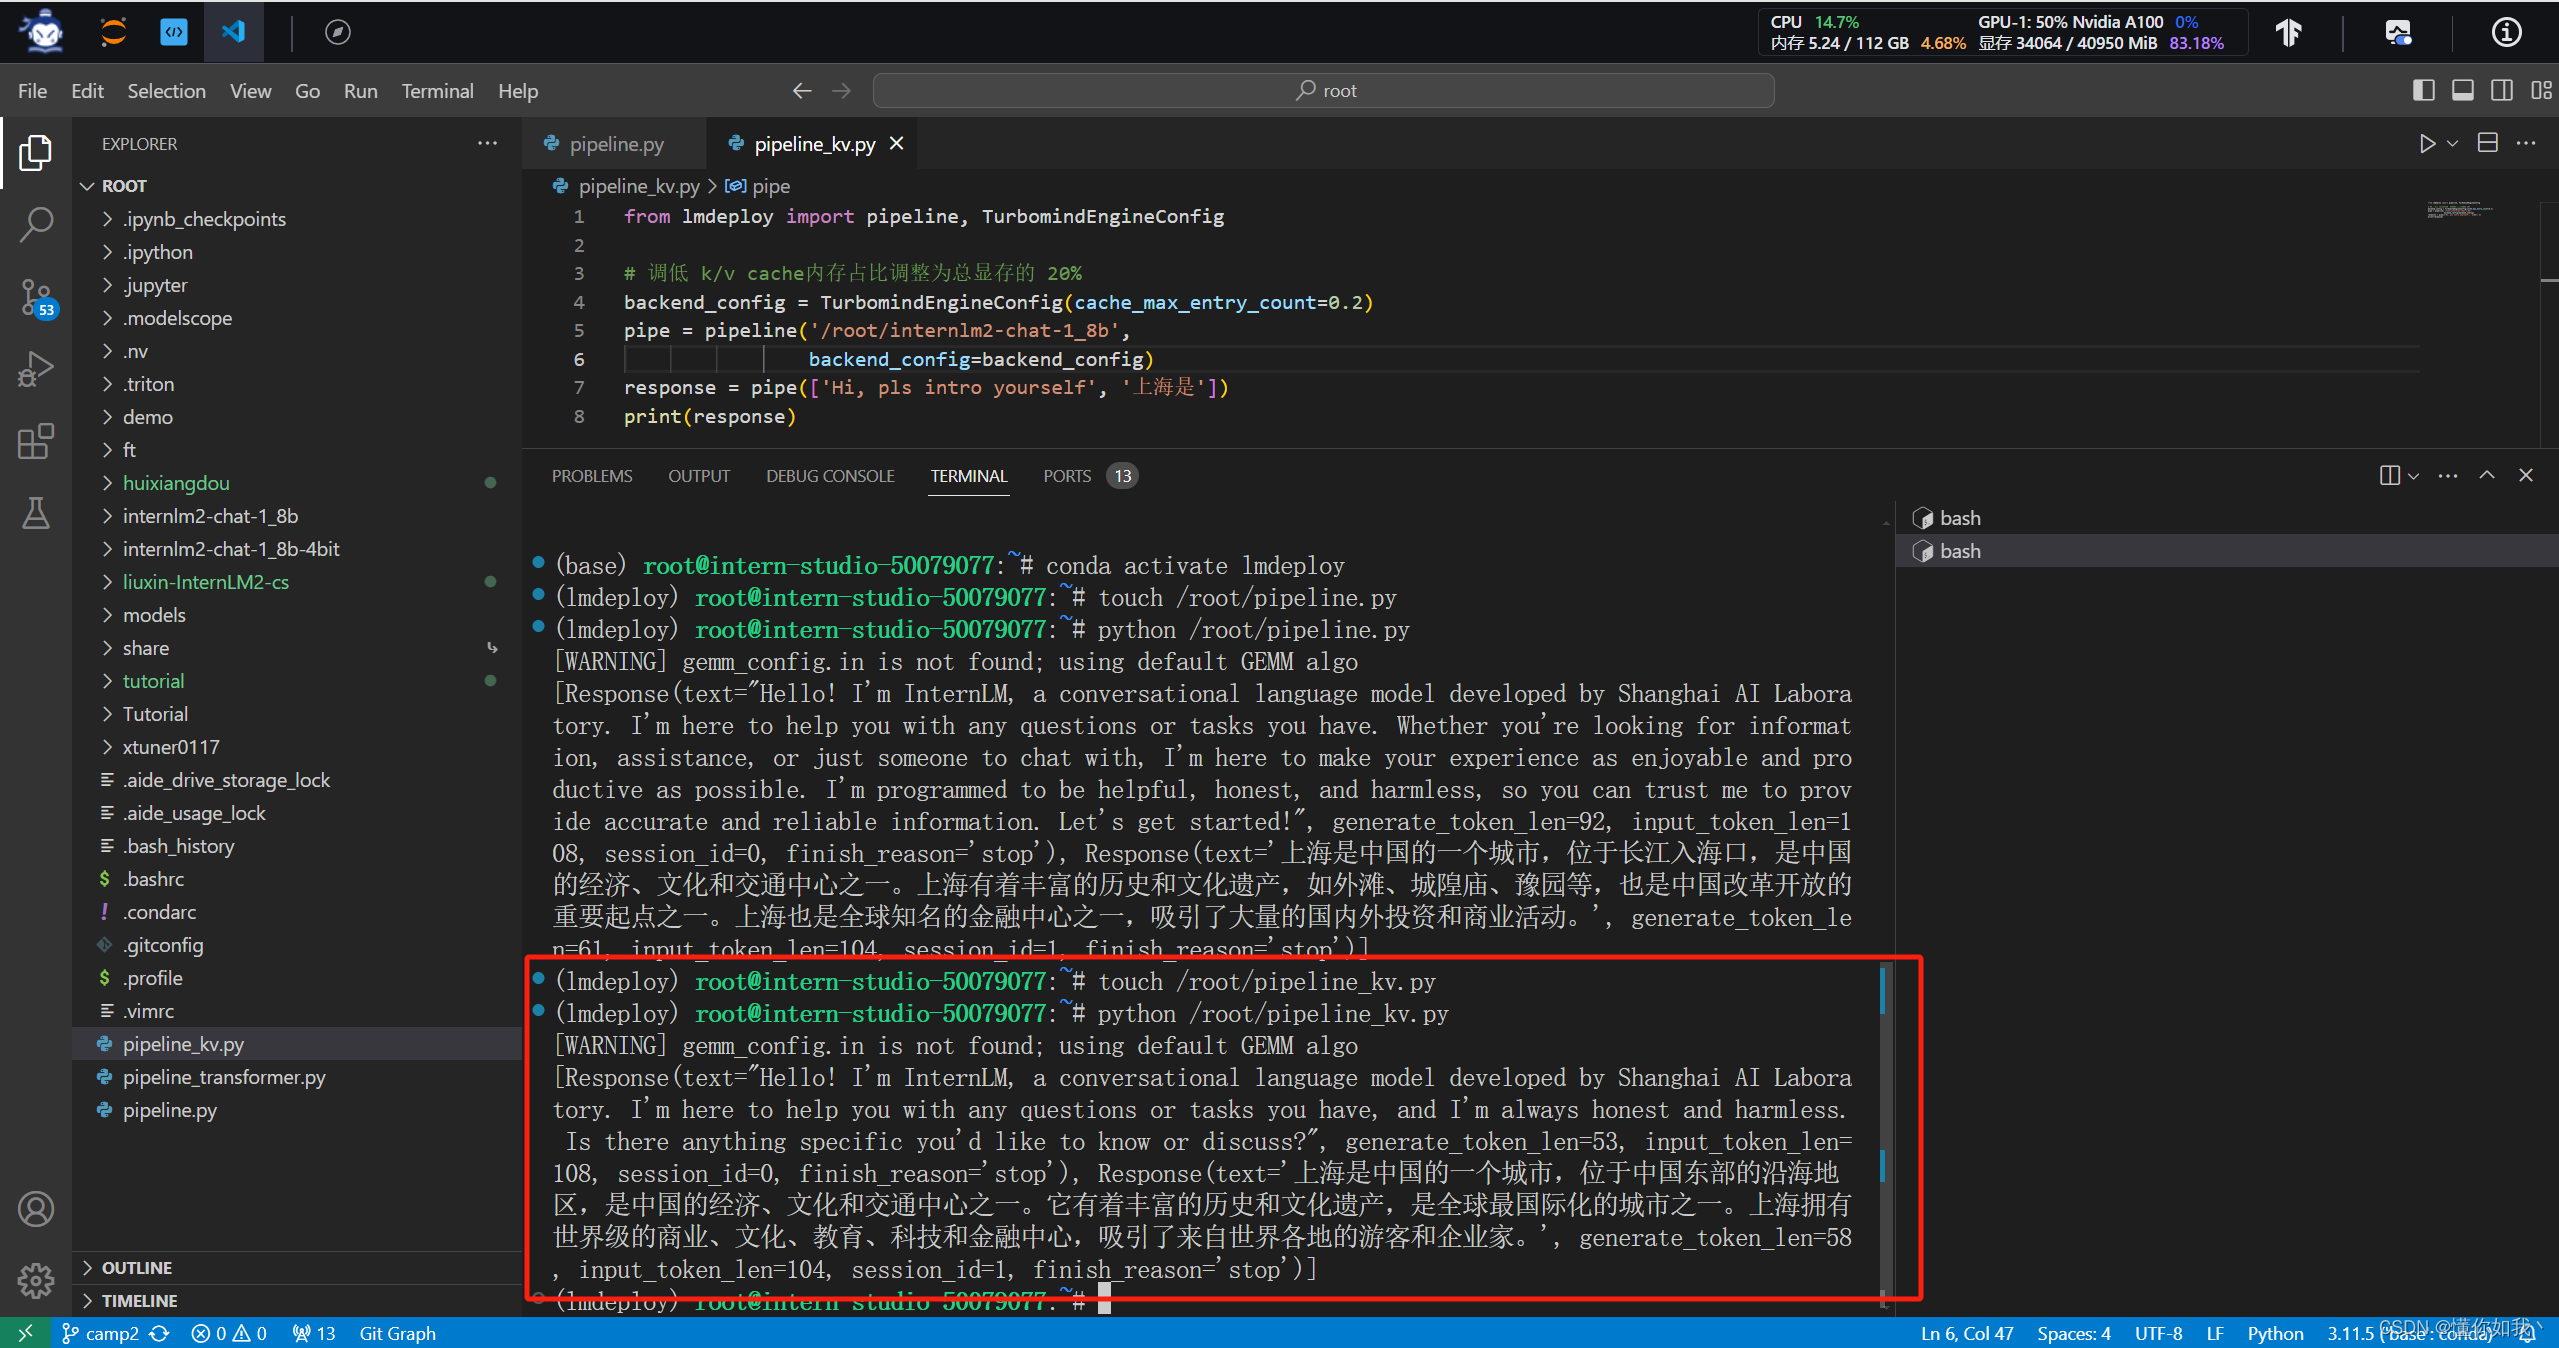Viewport: 2559px width, 1348px height.
Task: Close the terminal panel
Action: pyautogui.click(x=2526, y=476)
